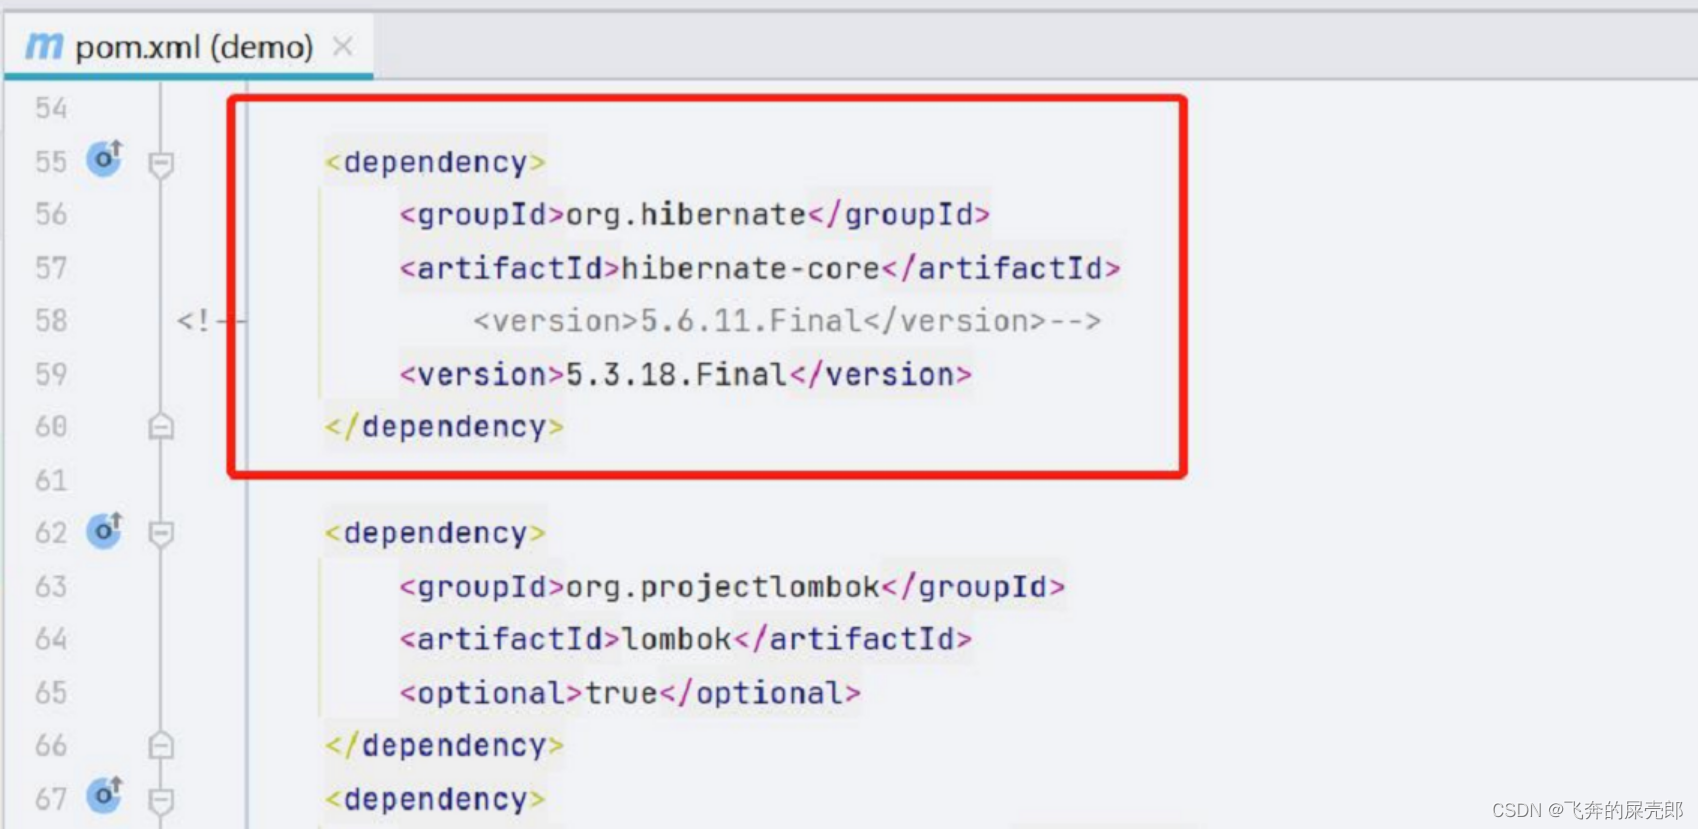Click the gutter override icon on line 55
This screenshot has height=829, width=1698.
104,159
